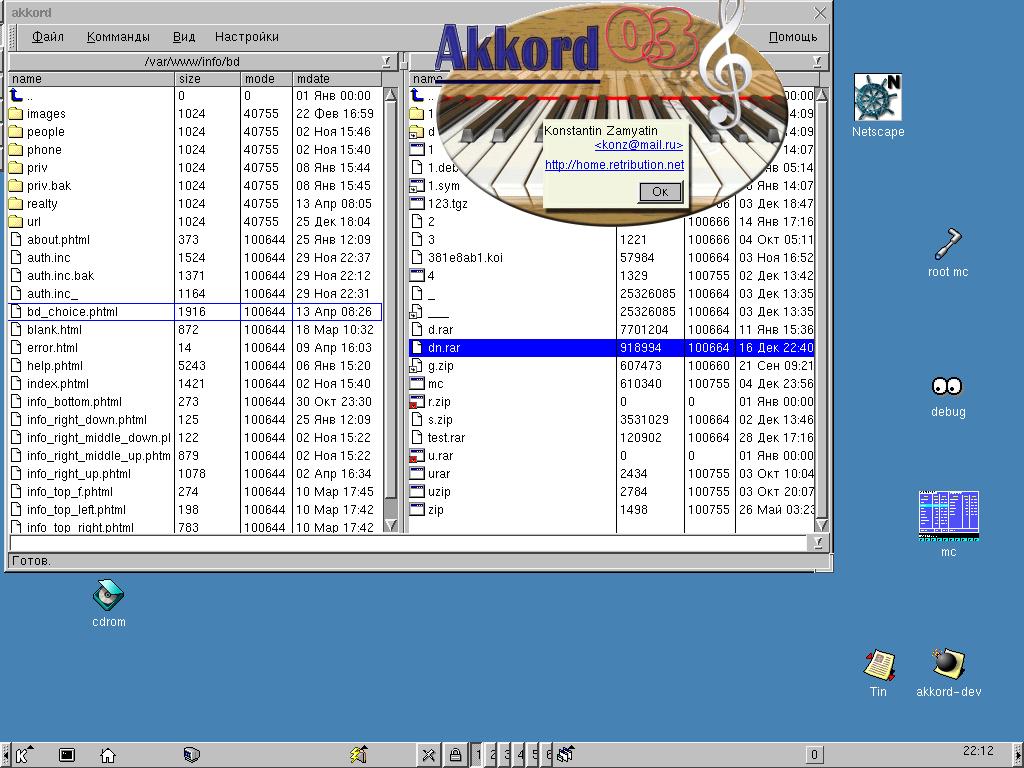The image size is (1024, 768).
Task: Click the left panel scrollbar thumb
Action: click(x=391, y=301)
